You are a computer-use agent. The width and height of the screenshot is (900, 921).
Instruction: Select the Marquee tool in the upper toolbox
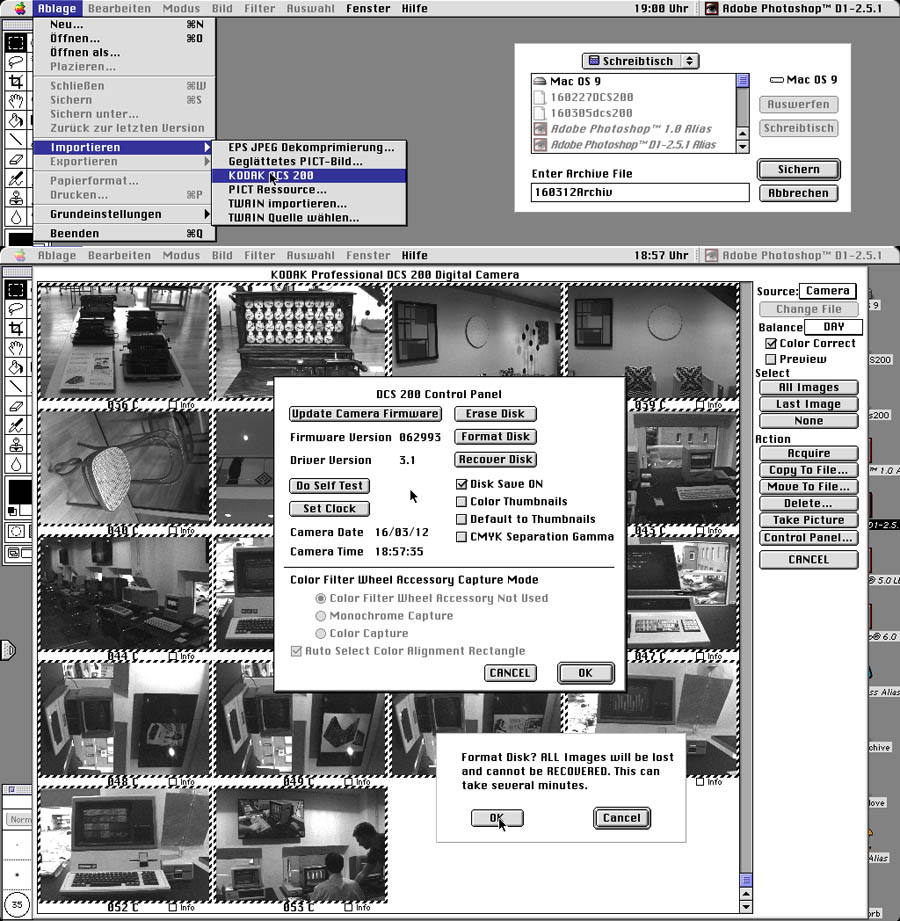point(16,42)
